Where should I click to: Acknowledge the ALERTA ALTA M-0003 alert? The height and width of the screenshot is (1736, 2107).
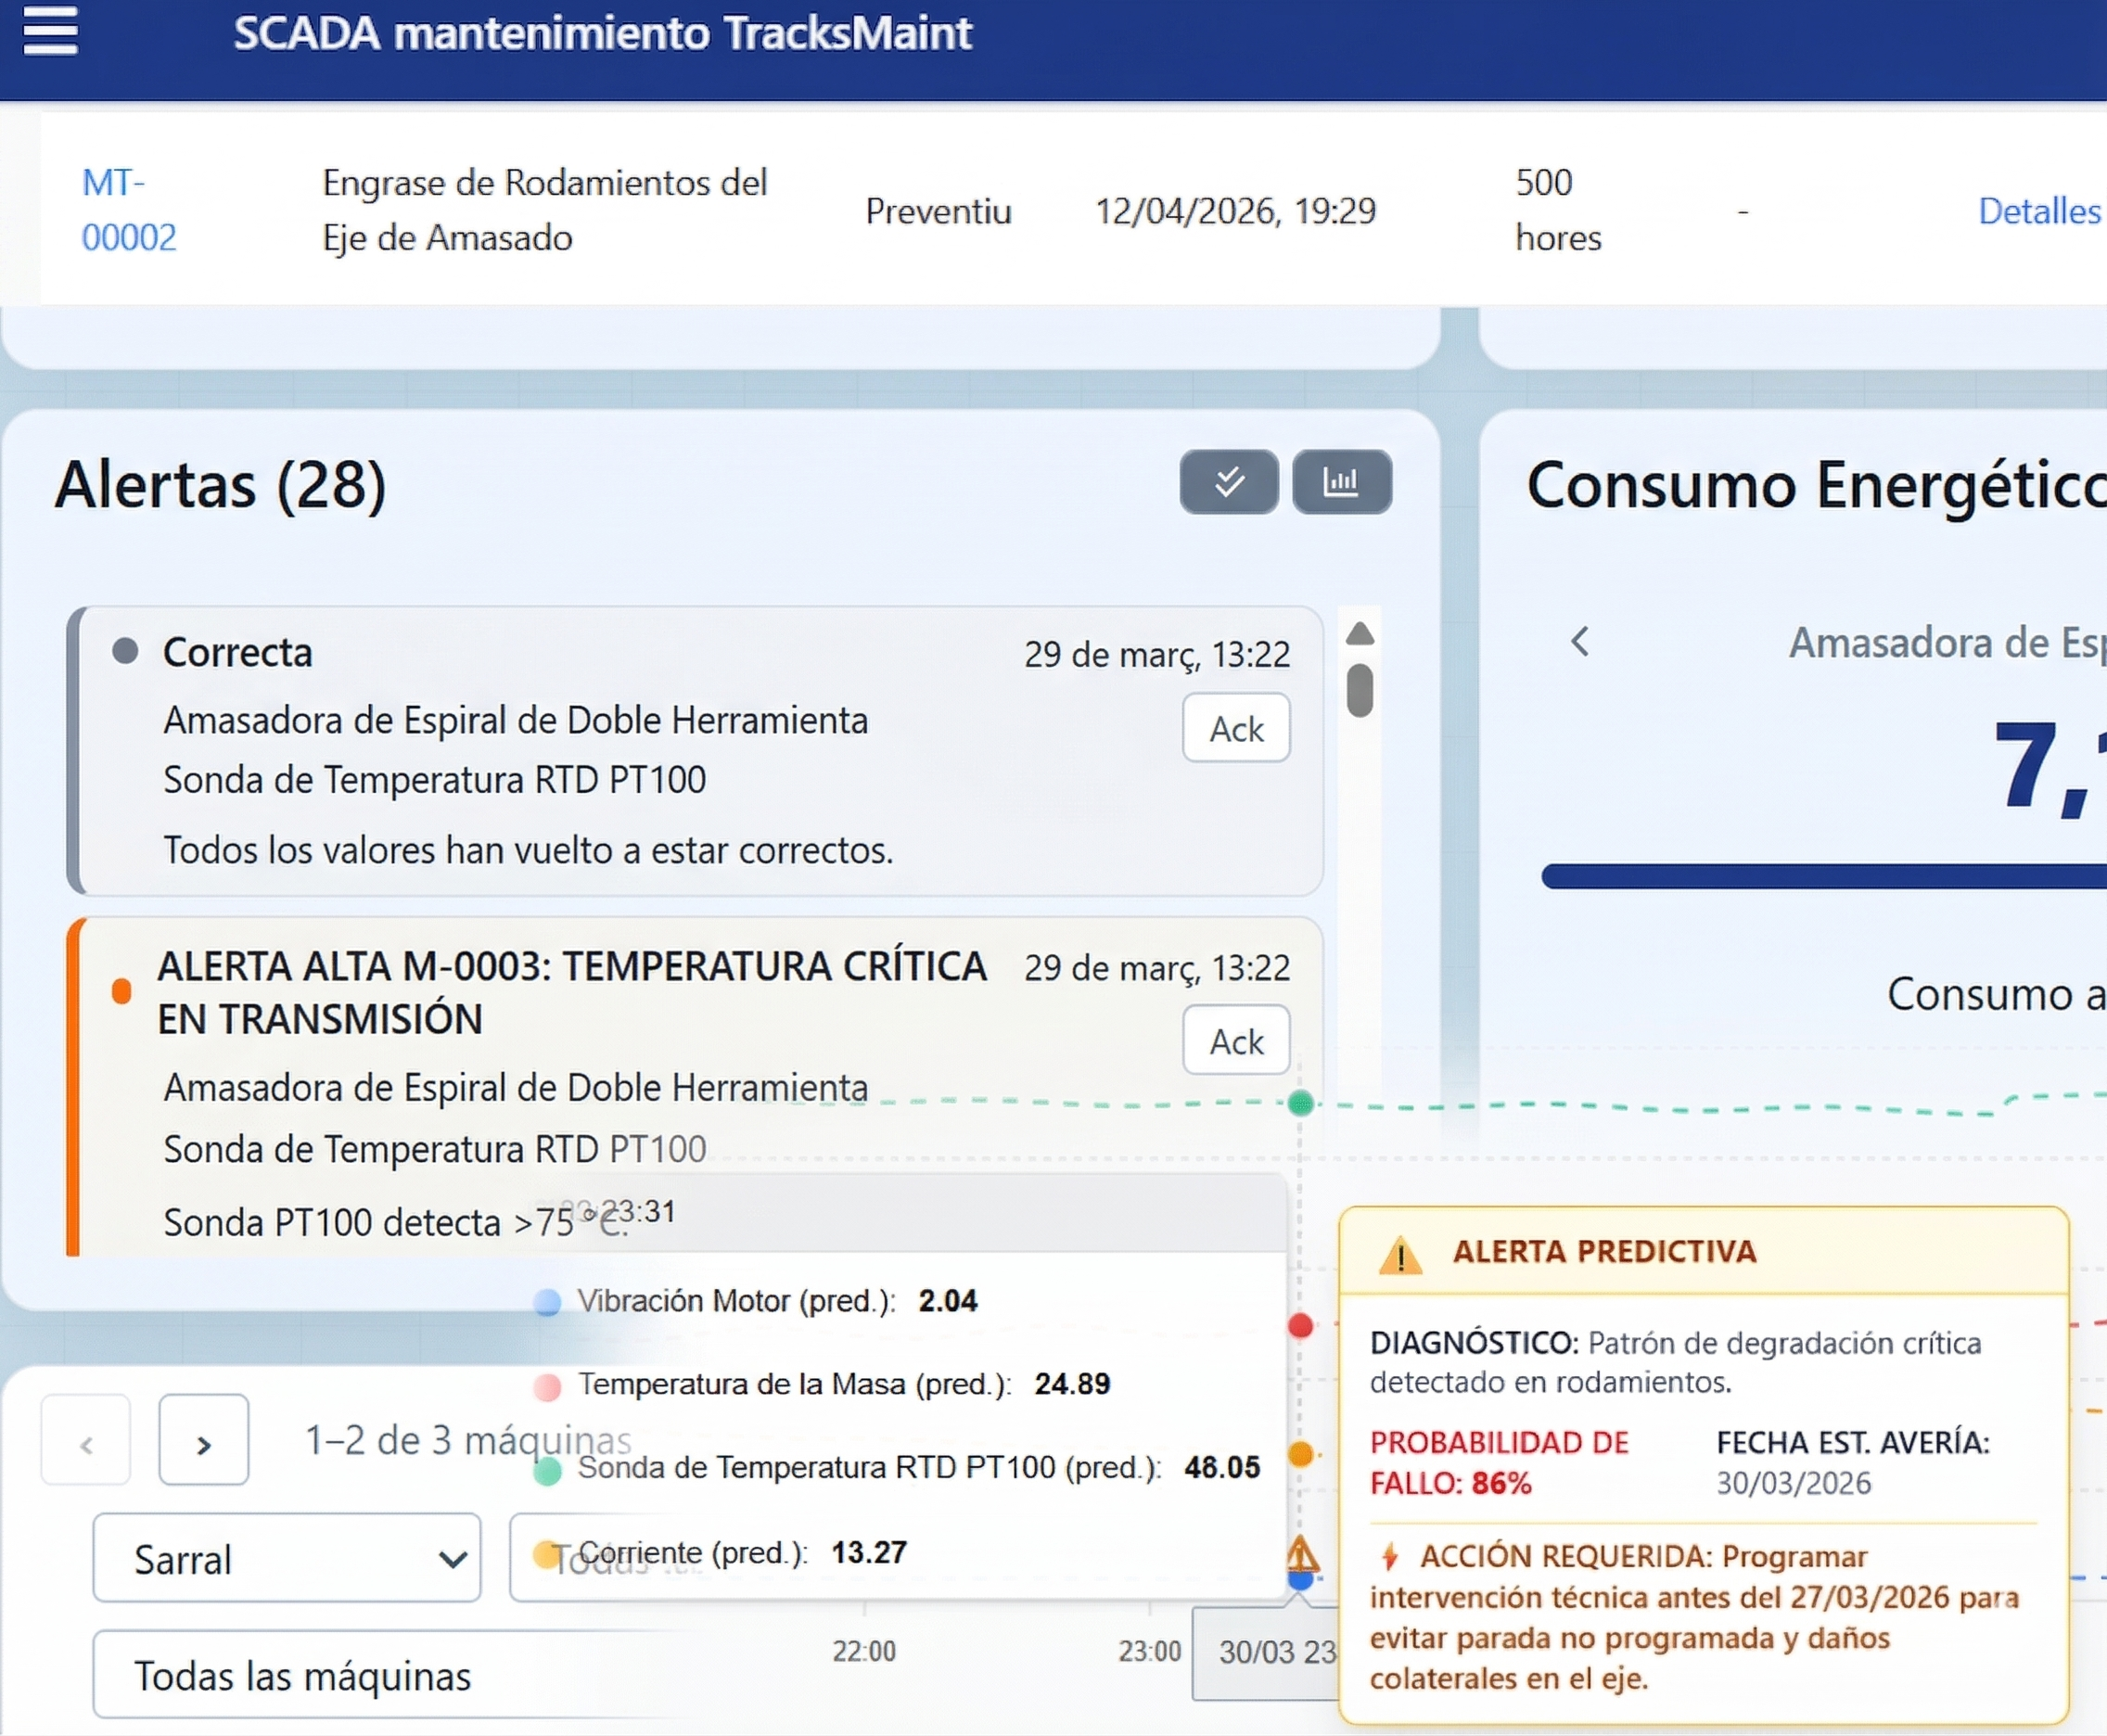click(x=1236, y=1041)
